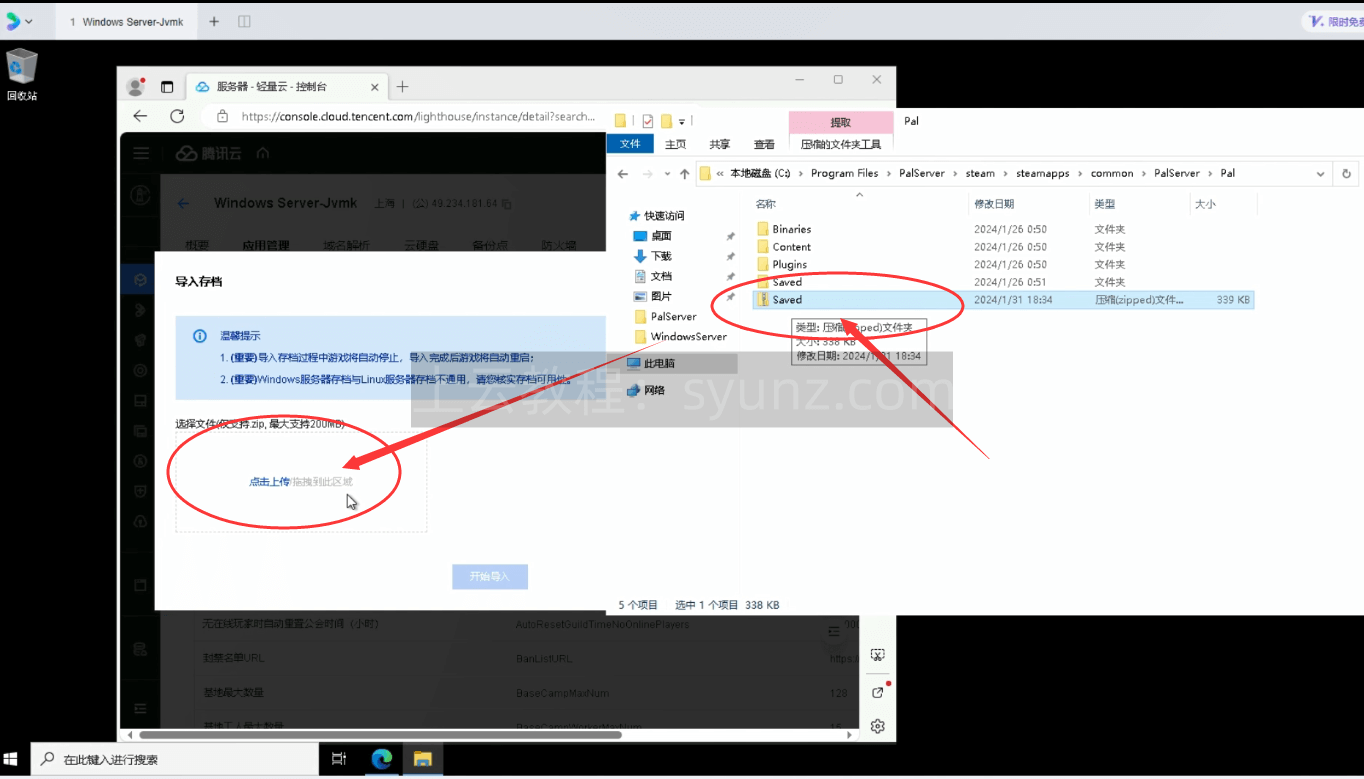
Task: Click the Explorer forward arrow
Action: pyautogui.click(x=647, y=173)
